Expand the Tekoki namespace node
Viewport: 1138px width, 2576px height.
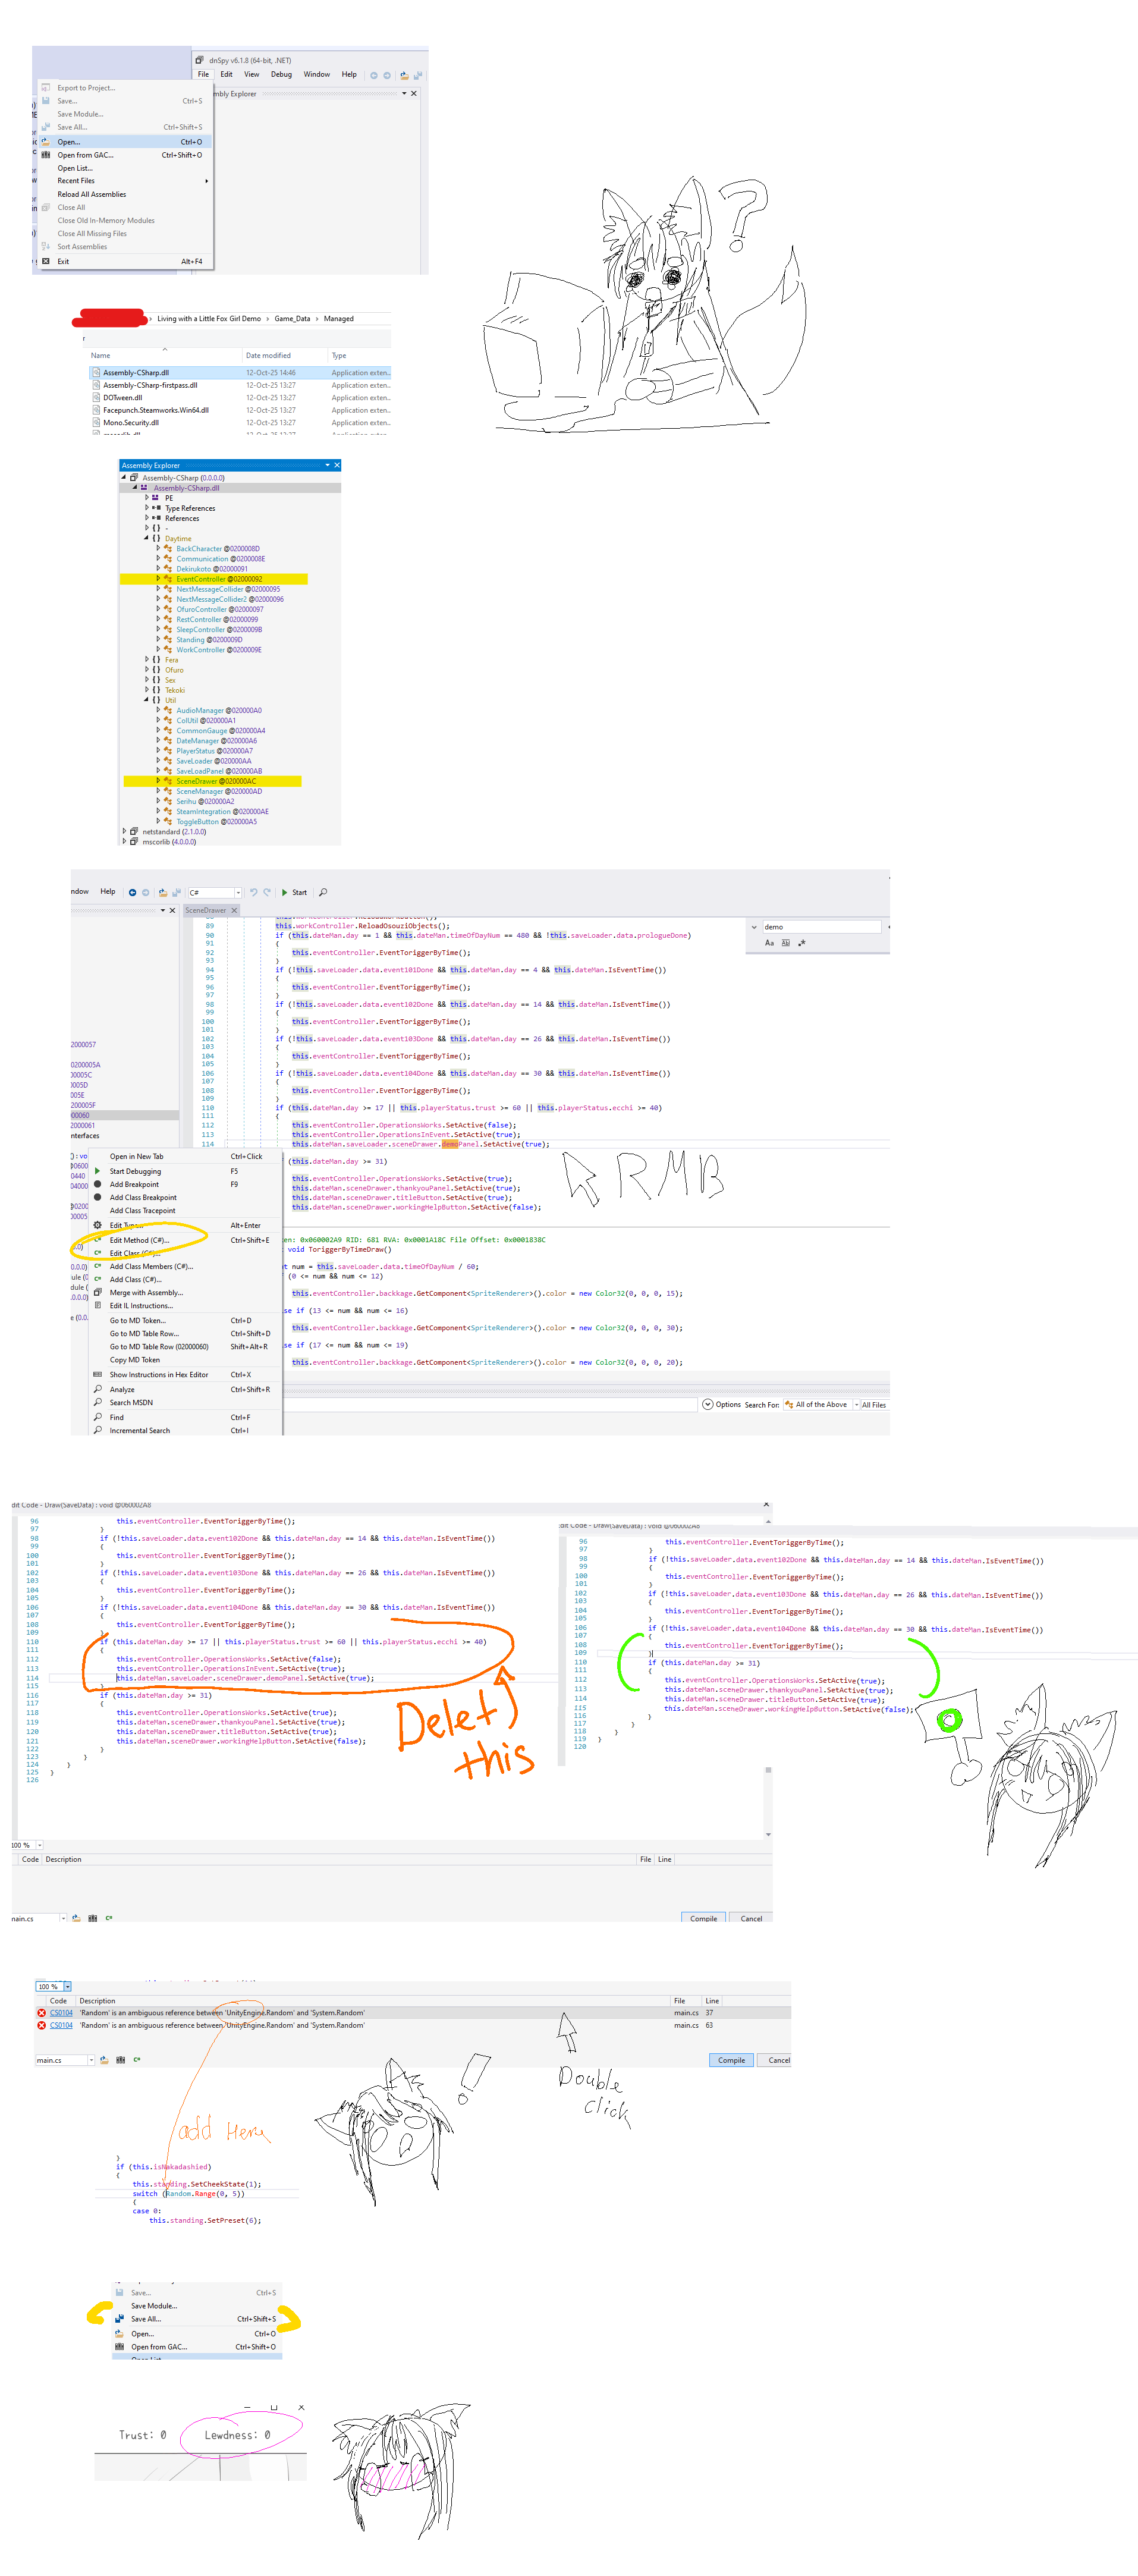pyautogui.click(x=147, y=690)
